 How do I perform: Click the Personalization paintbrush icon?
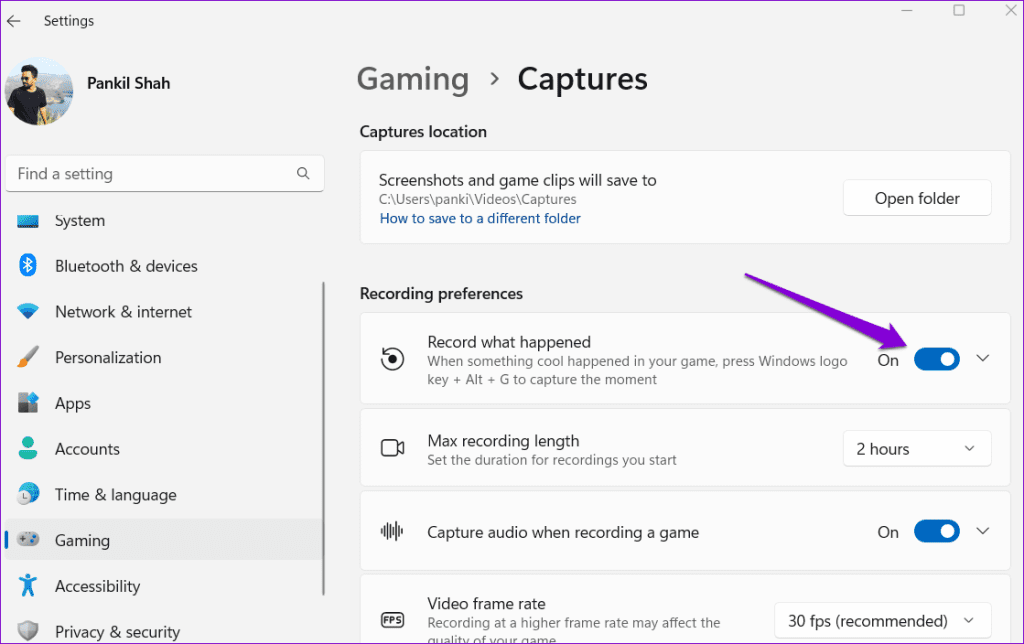click(x=28, y=357)
